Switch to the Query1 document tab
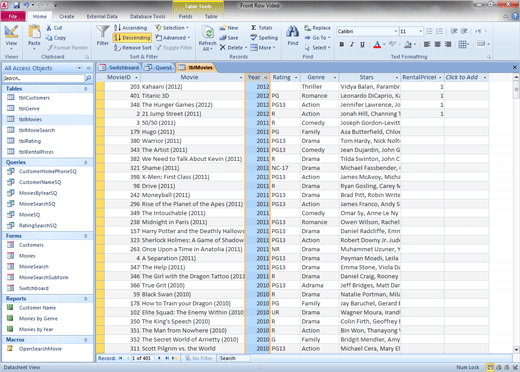This screenshot has width=520, height=372. click(159, 68)
